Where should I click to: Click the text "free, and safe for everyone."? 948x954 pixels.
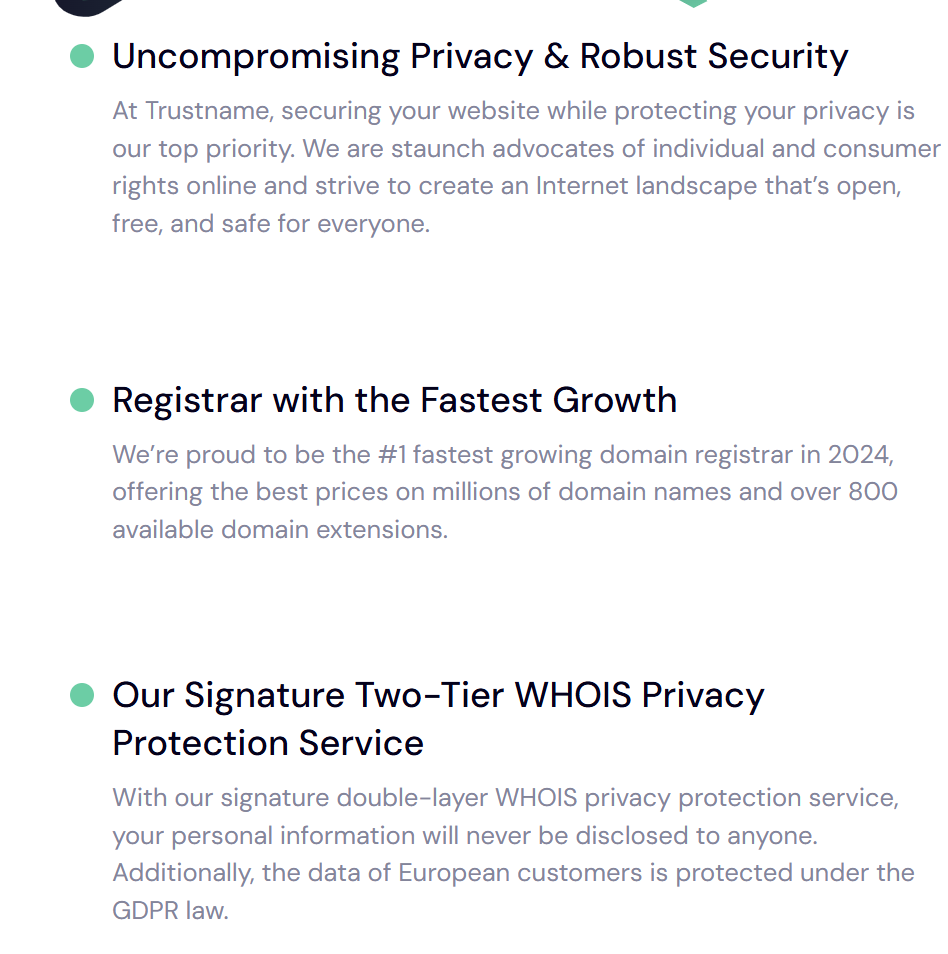click(x=271, y=224)
